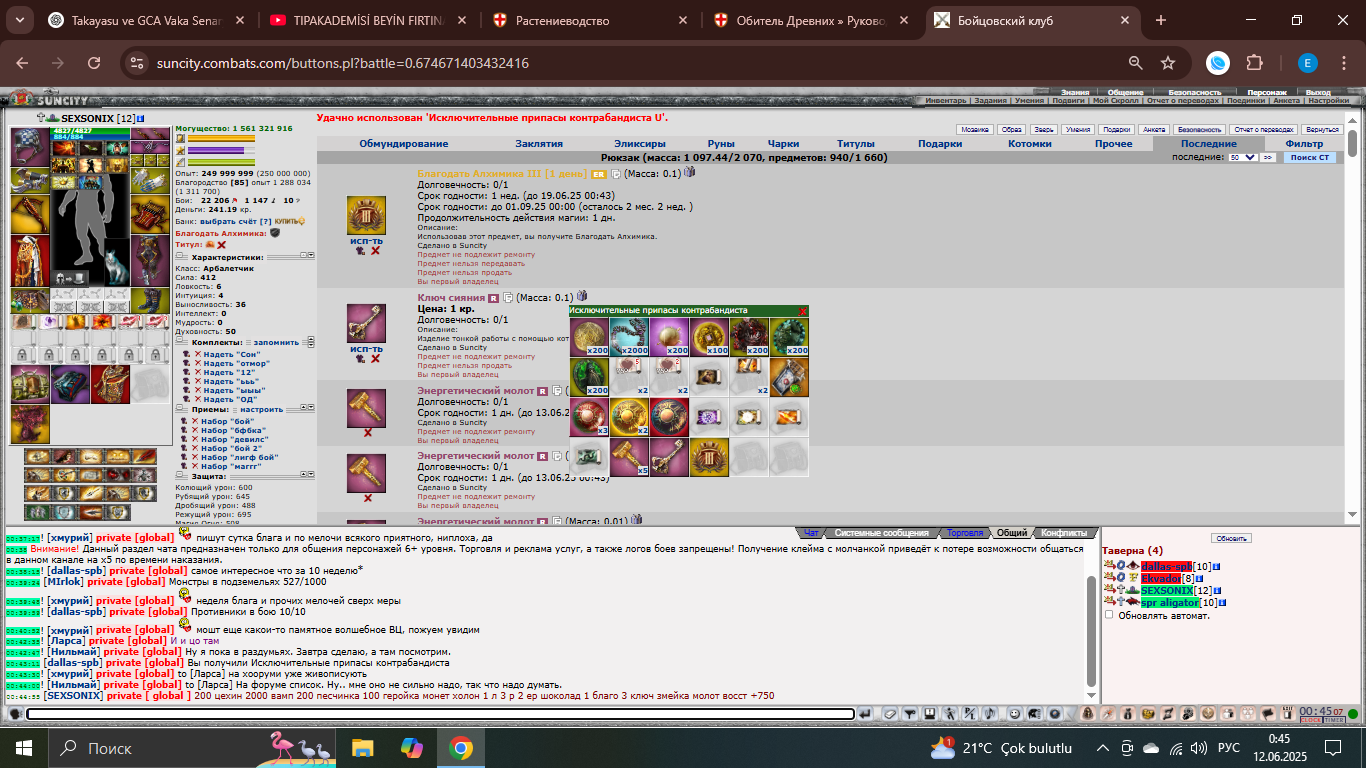The height and width of the screenshot is (768, 1366).
Task: Open the последние count dropdown (50)
Action: 1243,158
